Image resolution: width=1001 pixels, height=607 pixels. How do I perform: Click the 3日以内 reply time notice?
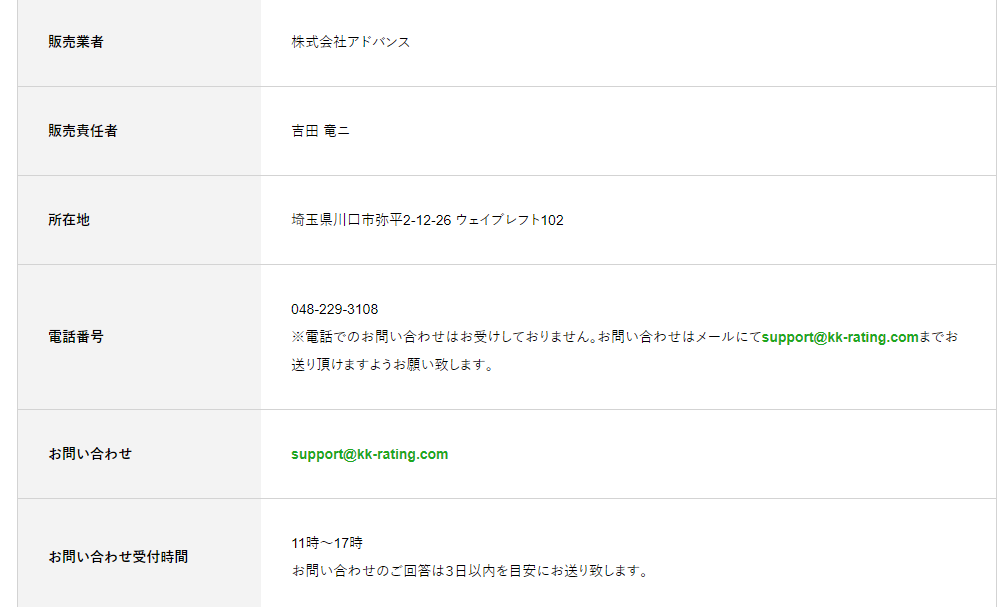tap(470, 571)
